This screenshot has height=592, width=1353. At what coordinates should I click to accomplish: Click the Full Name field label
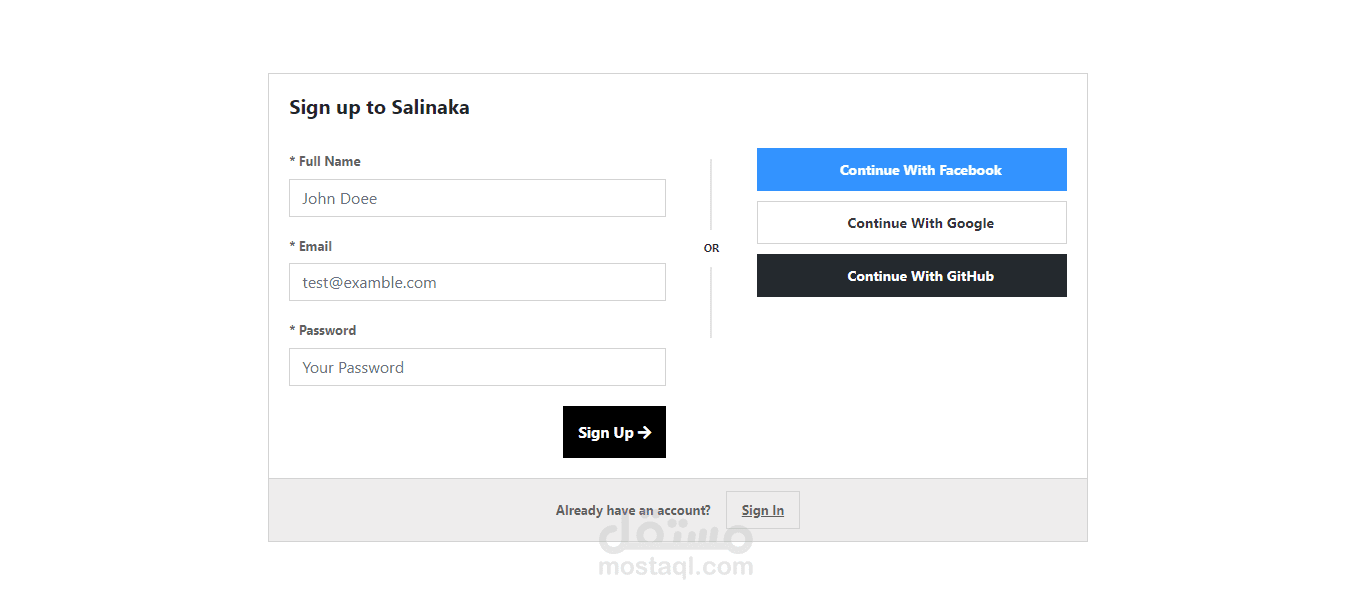coord(325,161)
